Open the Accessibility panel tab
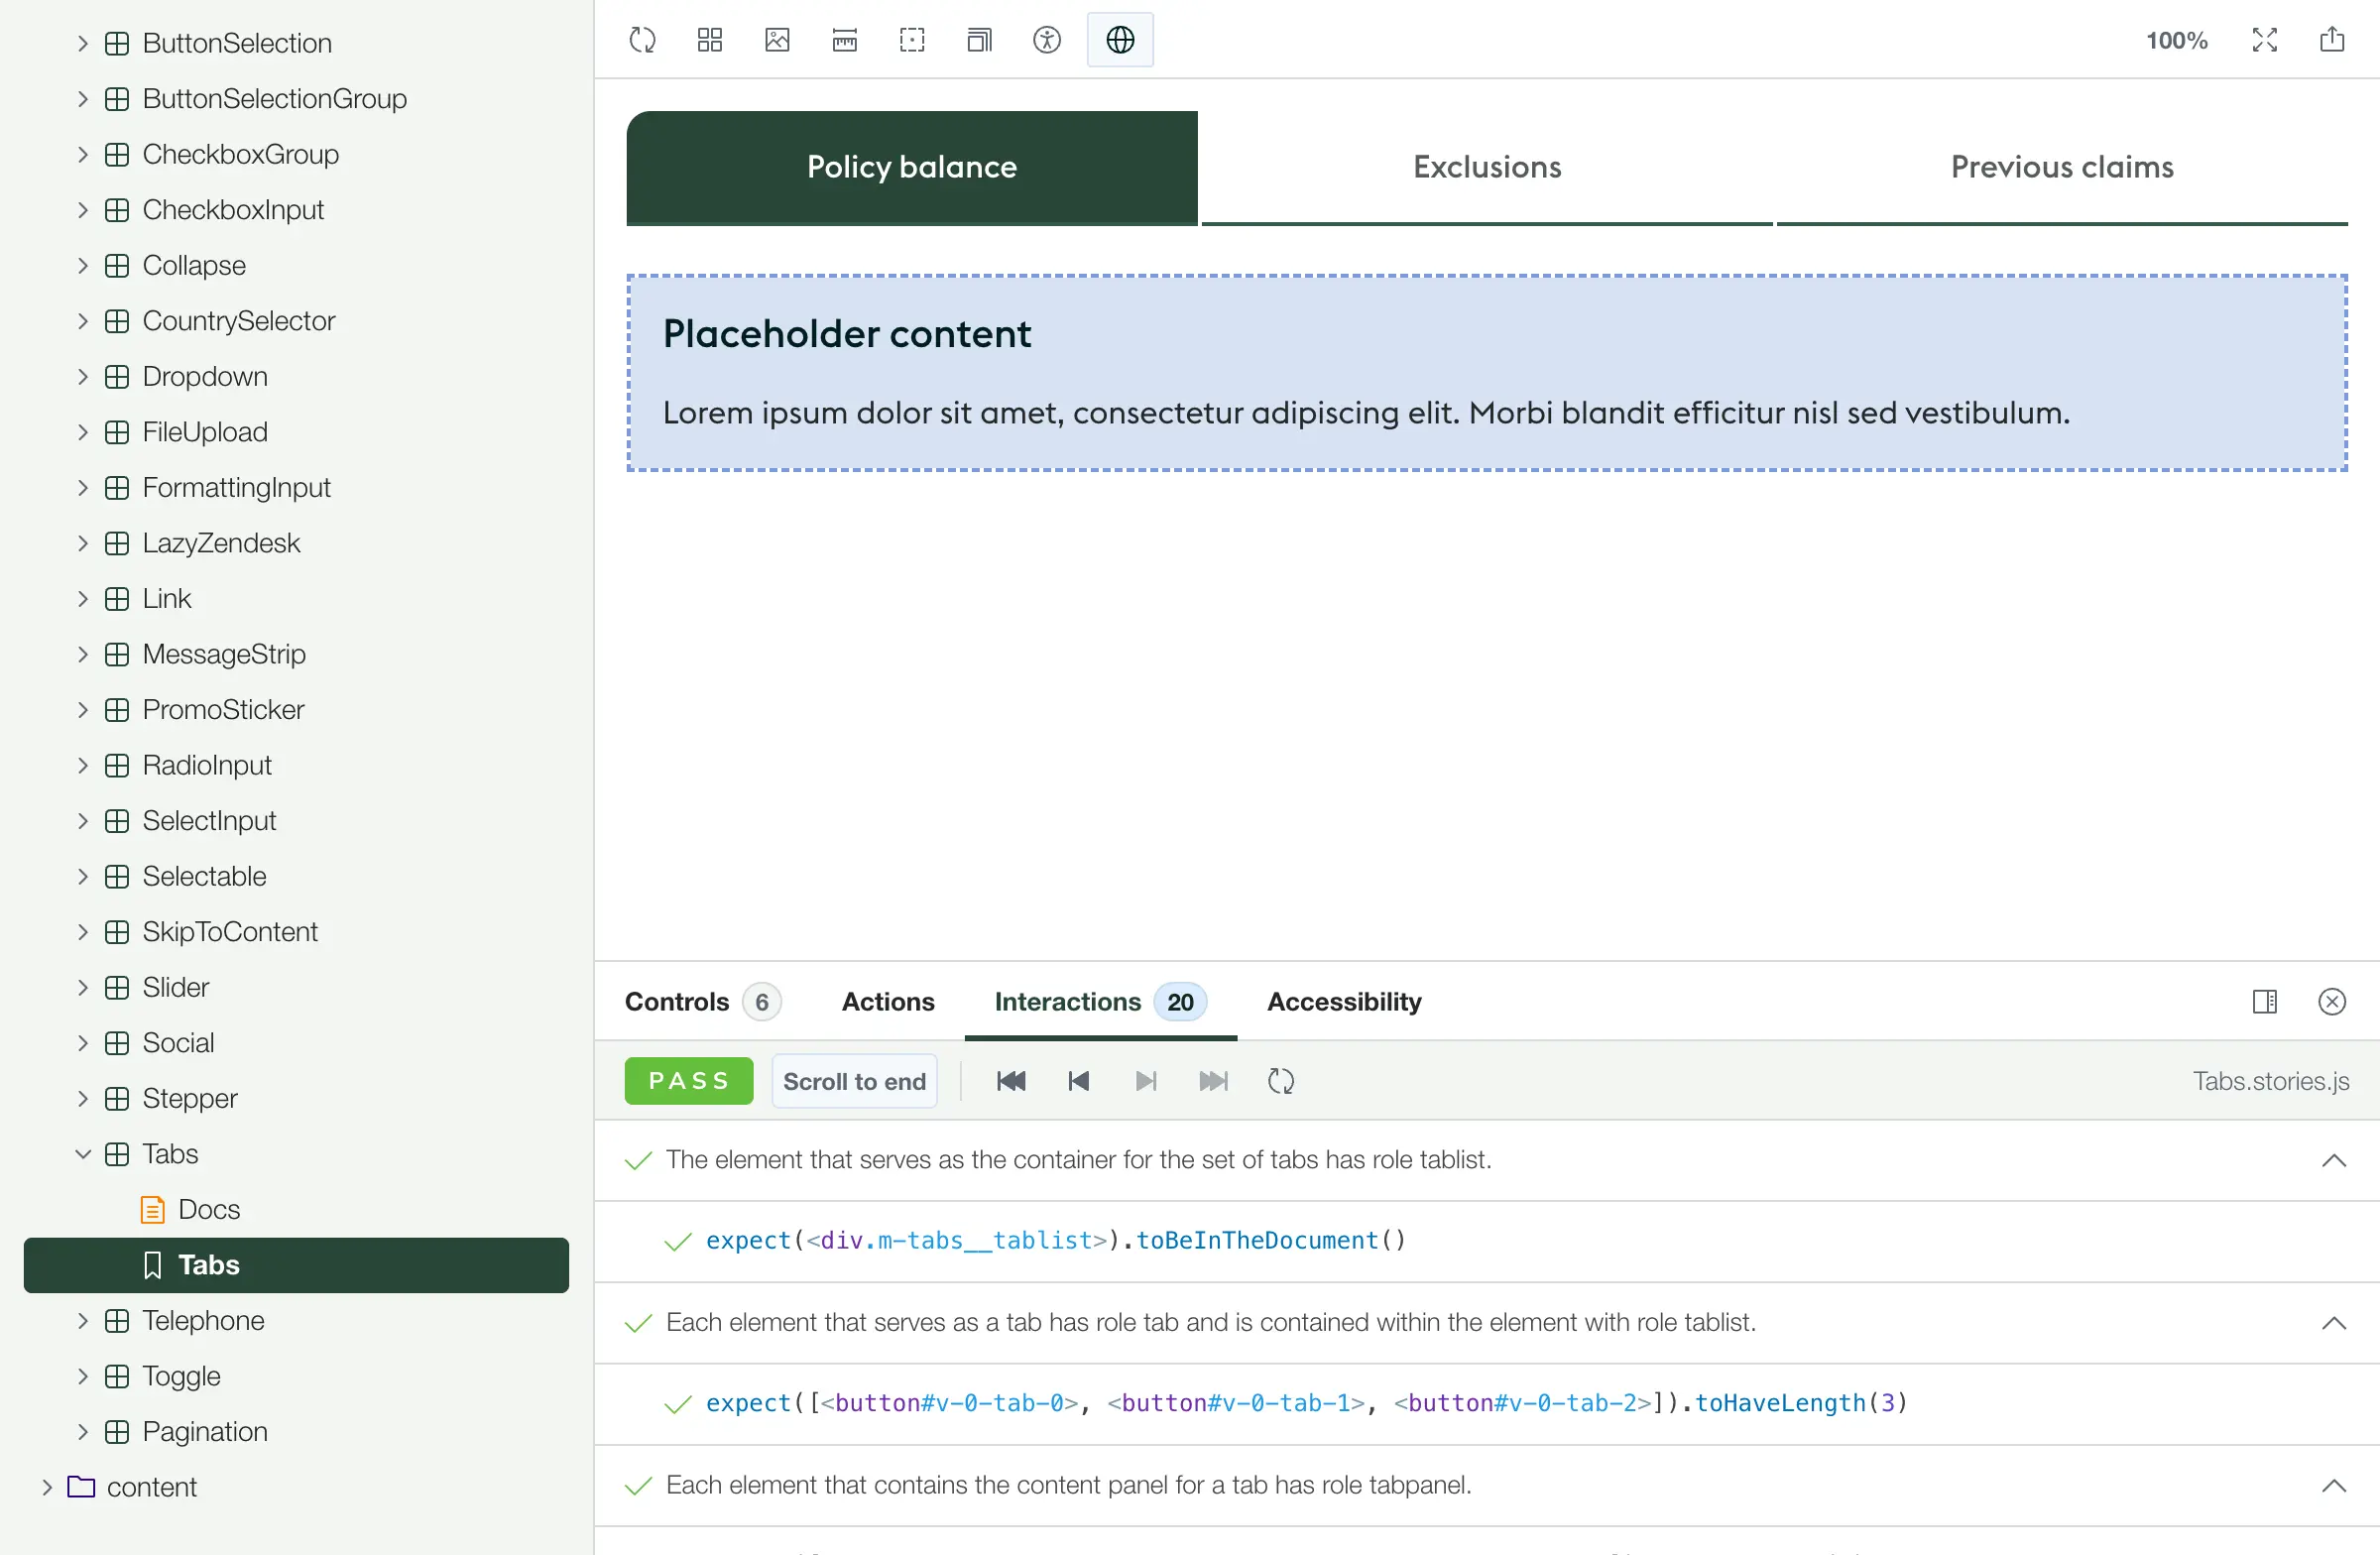The height and width of the screenshot is (1555, 2380). pyautogui.click(x=1344, y=1002)
